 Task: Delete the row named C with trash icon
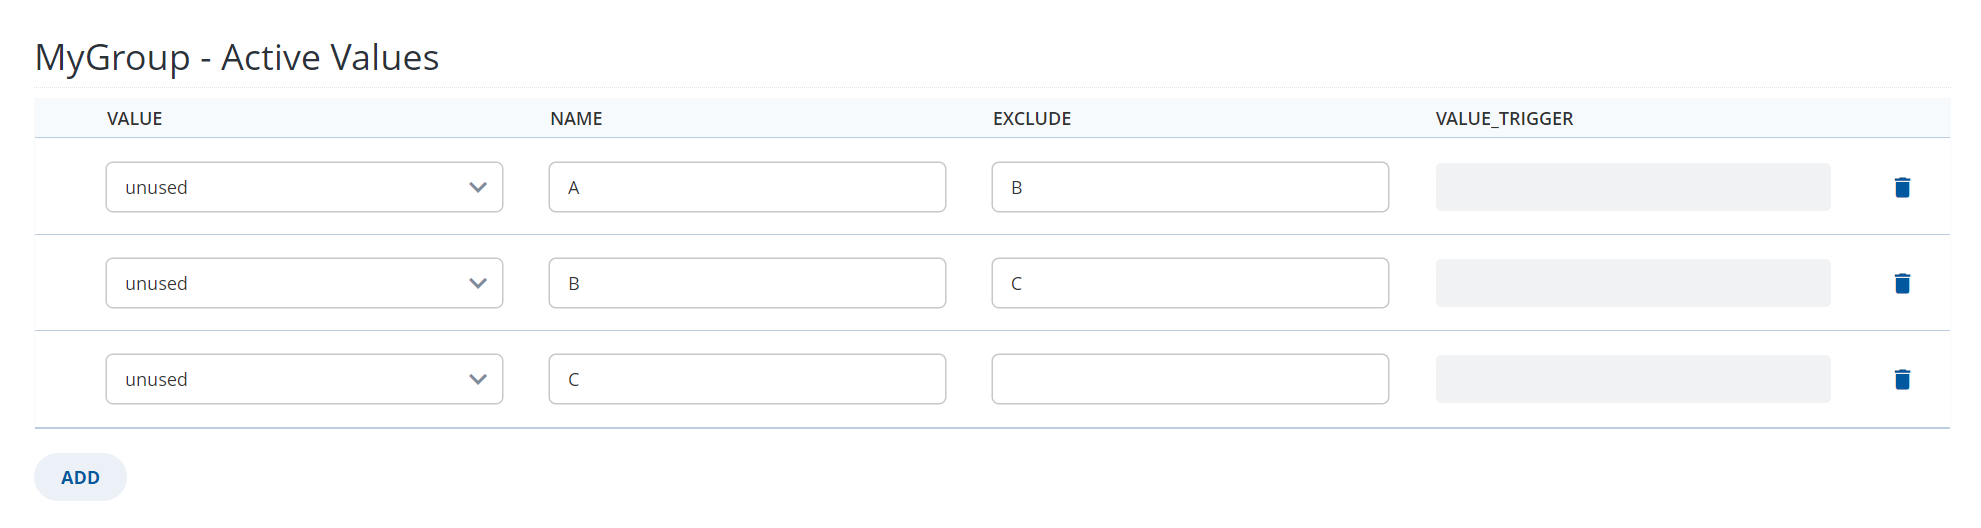pos(1902,379)
